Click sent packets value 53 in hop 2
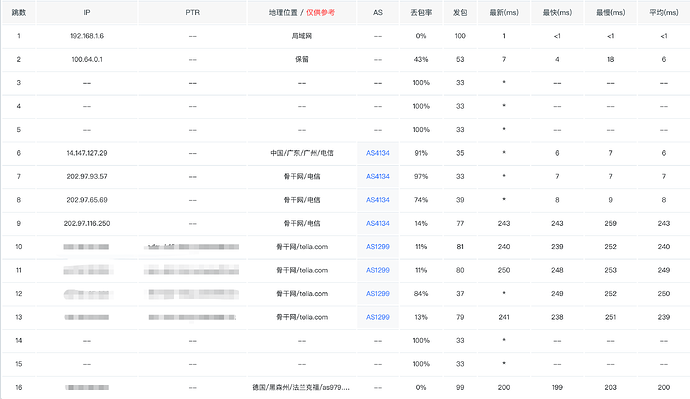690x399 pixels. (x=460, y=59)
